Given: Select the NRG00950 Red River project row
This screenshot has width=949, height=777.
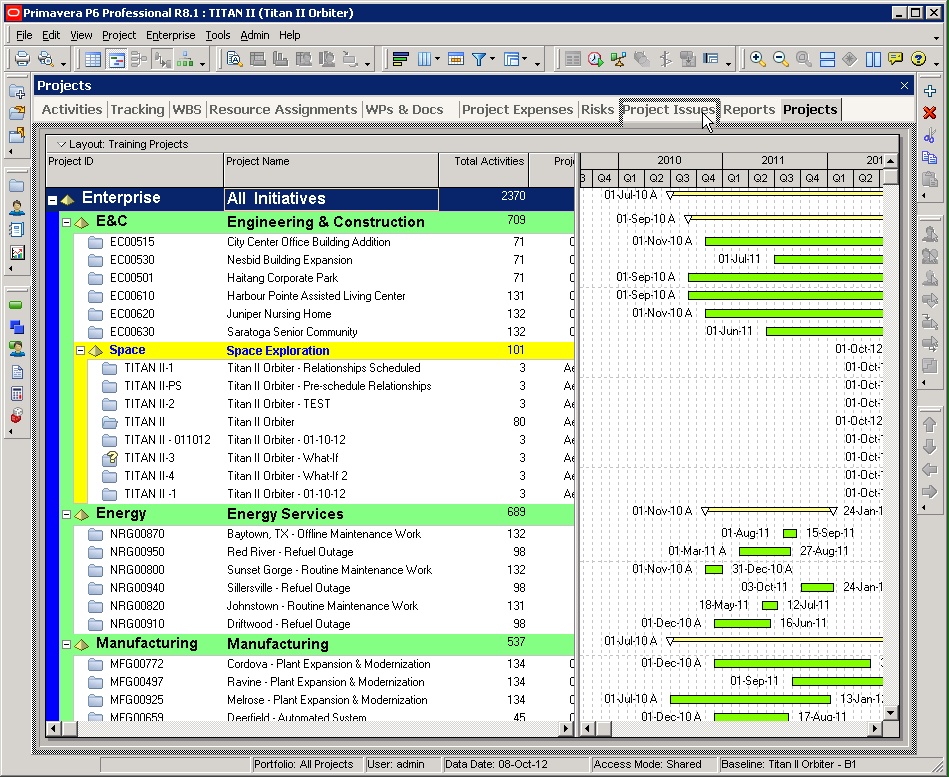Looking at the screenshot, I should tap(324, 552).
